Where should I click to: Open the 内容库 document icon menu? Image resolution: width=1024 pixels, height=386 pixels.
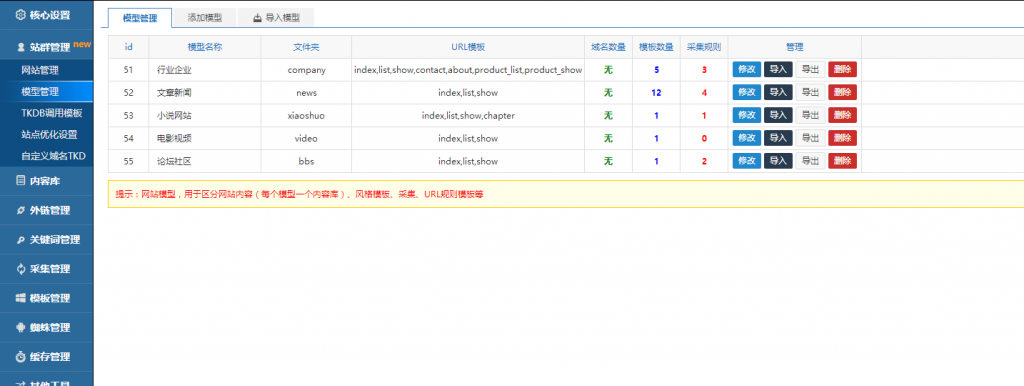pyautogui.click(x=20, y=181)
